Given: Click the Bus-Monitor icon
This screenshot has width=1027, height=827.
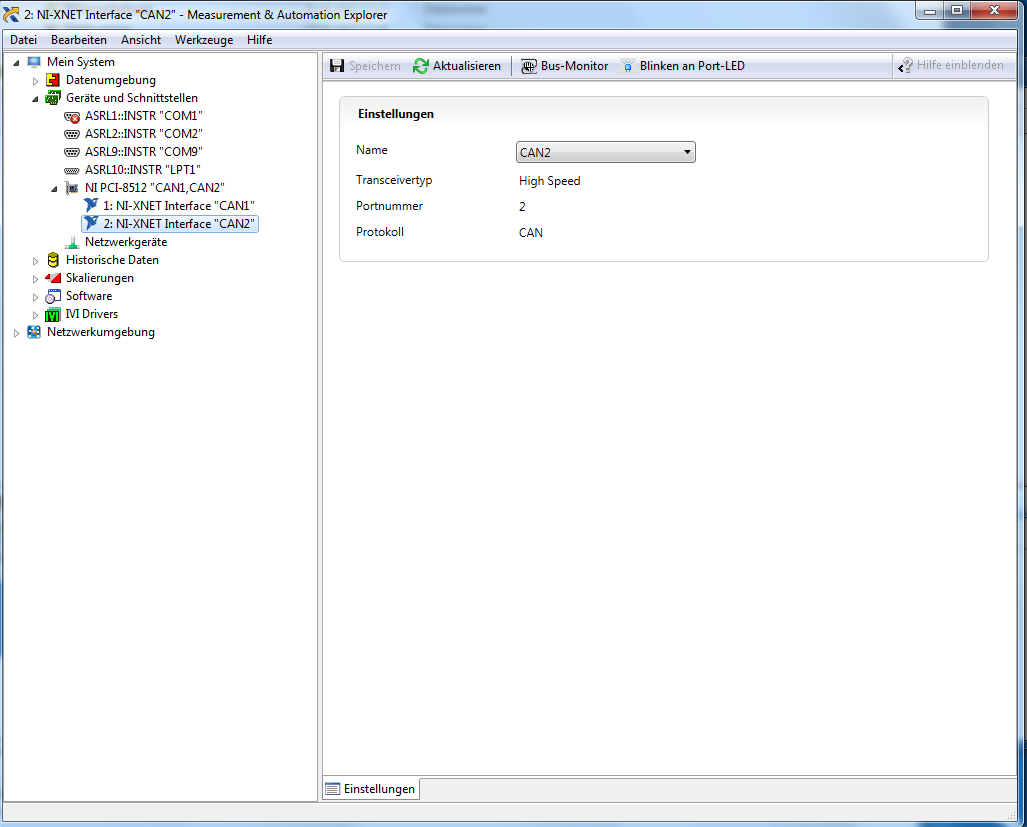Looking at the screenshot, I should click(529, 66).
